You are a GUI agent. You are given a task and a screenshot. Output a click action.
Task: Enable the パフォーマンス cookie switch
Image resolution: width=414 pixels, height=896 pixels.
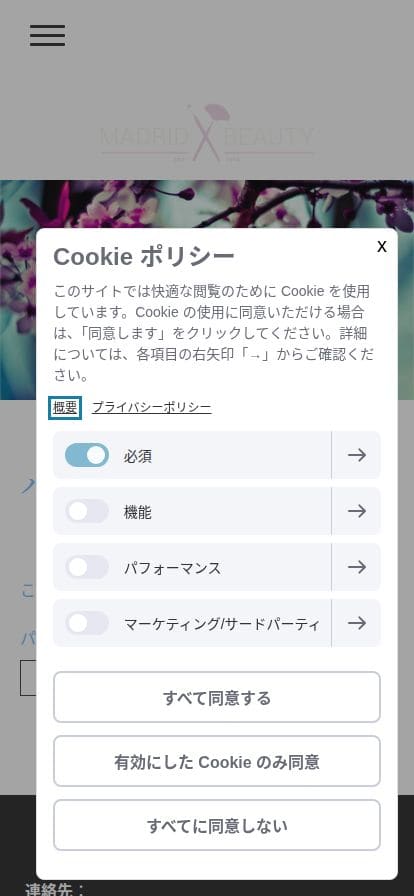point(87,567)
